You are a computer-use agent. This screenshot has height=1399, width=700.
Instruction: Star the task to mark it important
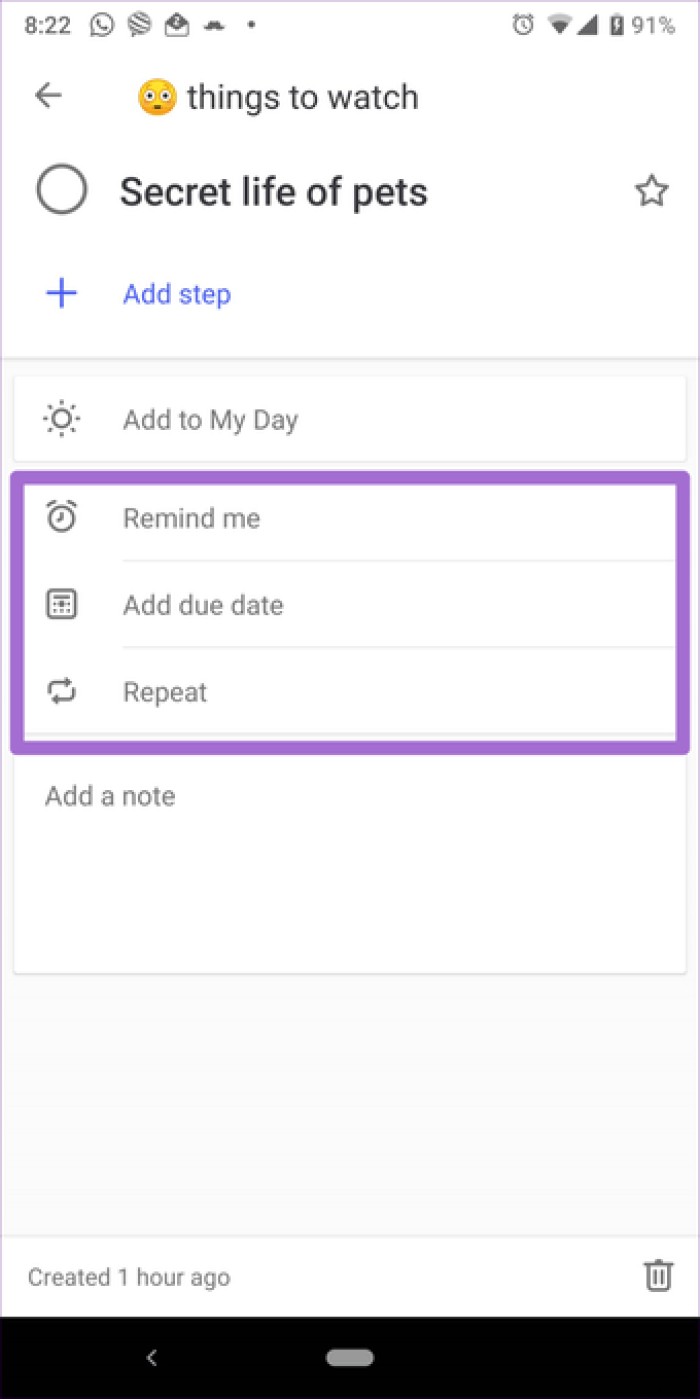tap(651, 190)
